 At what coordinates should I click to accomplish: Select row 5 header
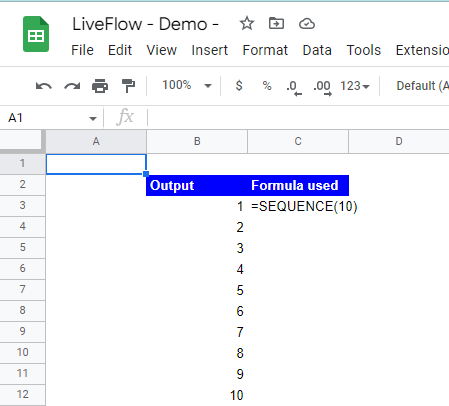pos(22,247)
